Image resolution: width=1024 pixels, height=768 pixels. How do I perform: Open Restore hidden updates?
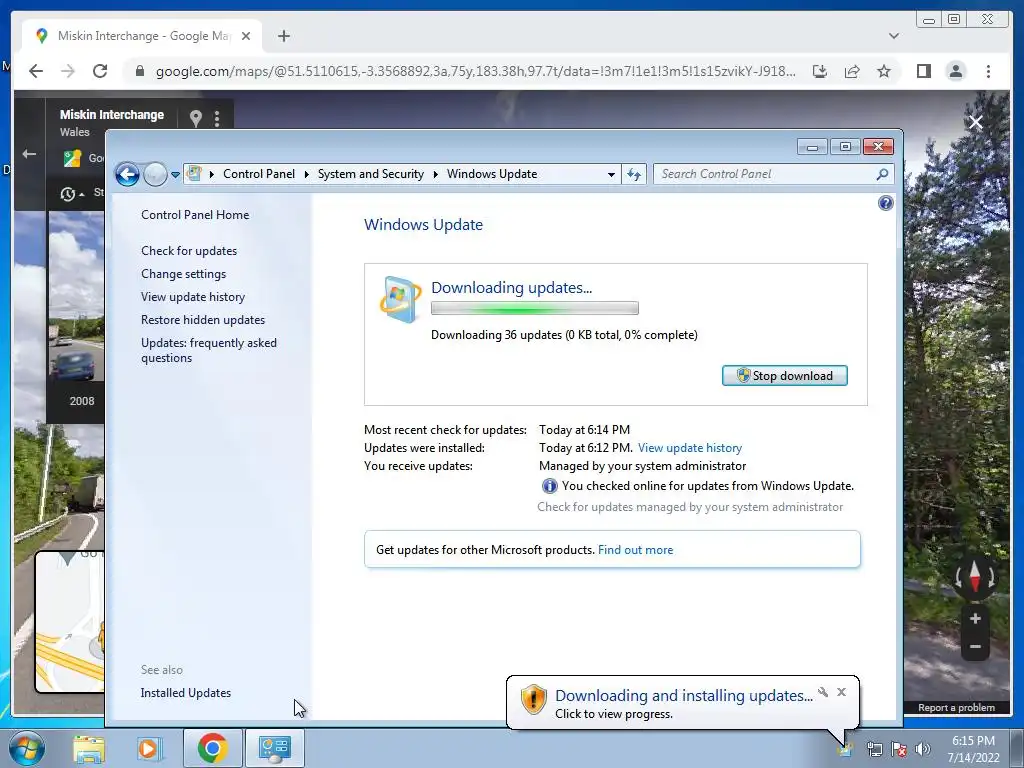[x=202, y=319]
